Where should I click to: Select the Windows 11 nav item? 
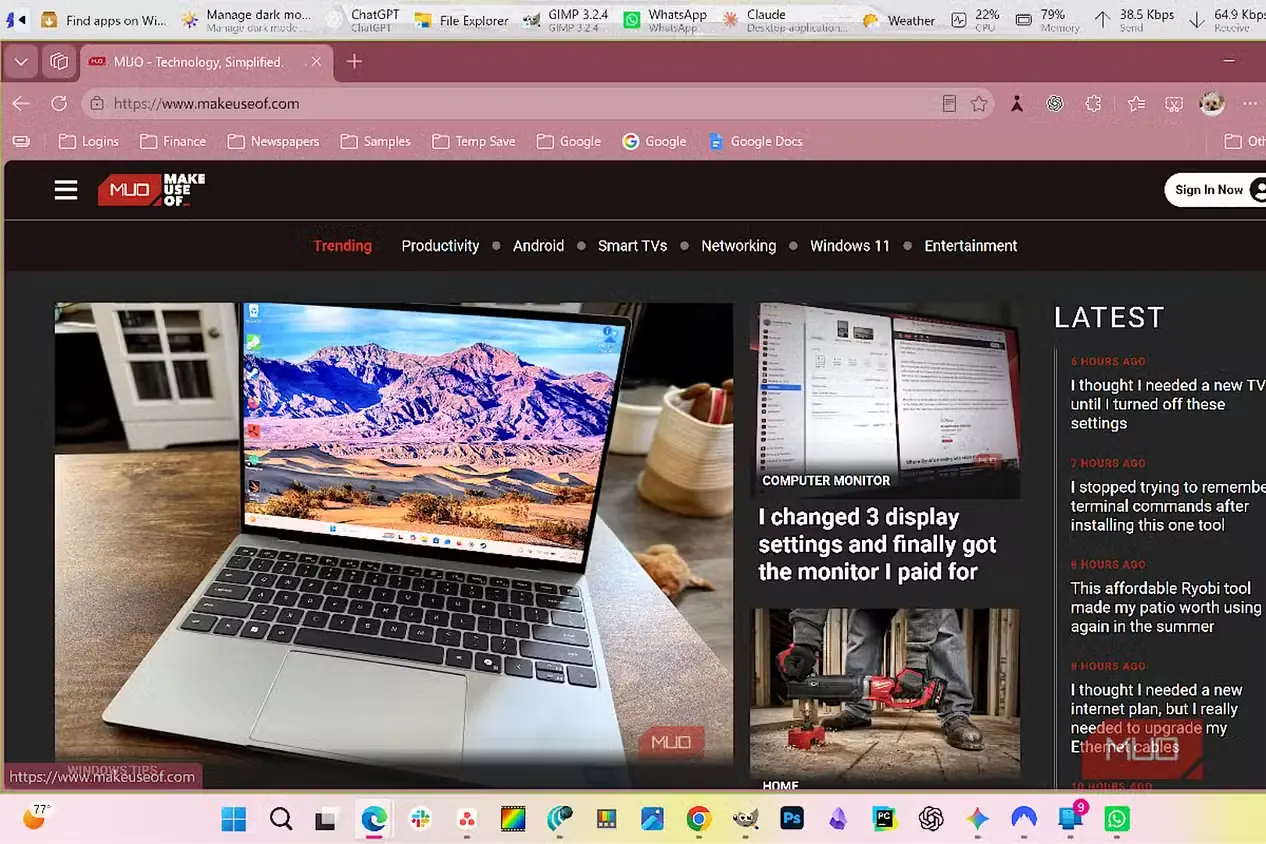coord(849,246)
